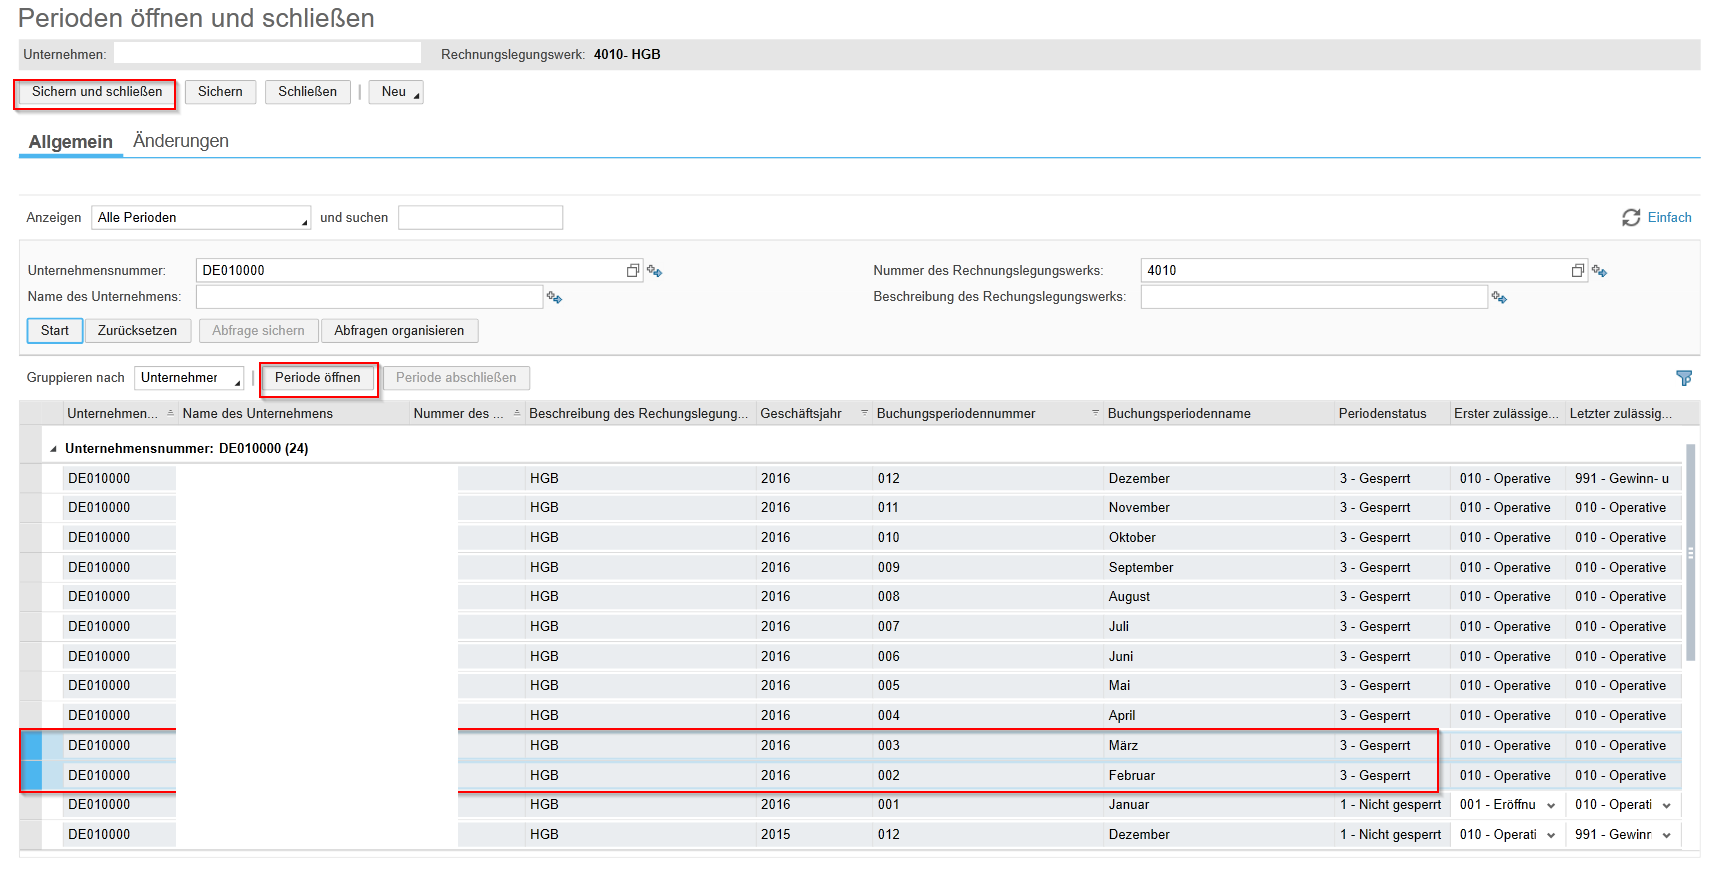Screen dimensions: 1715x875
Task: Click the Letzter zulässig... column header
Action: tap(1623, 413)
